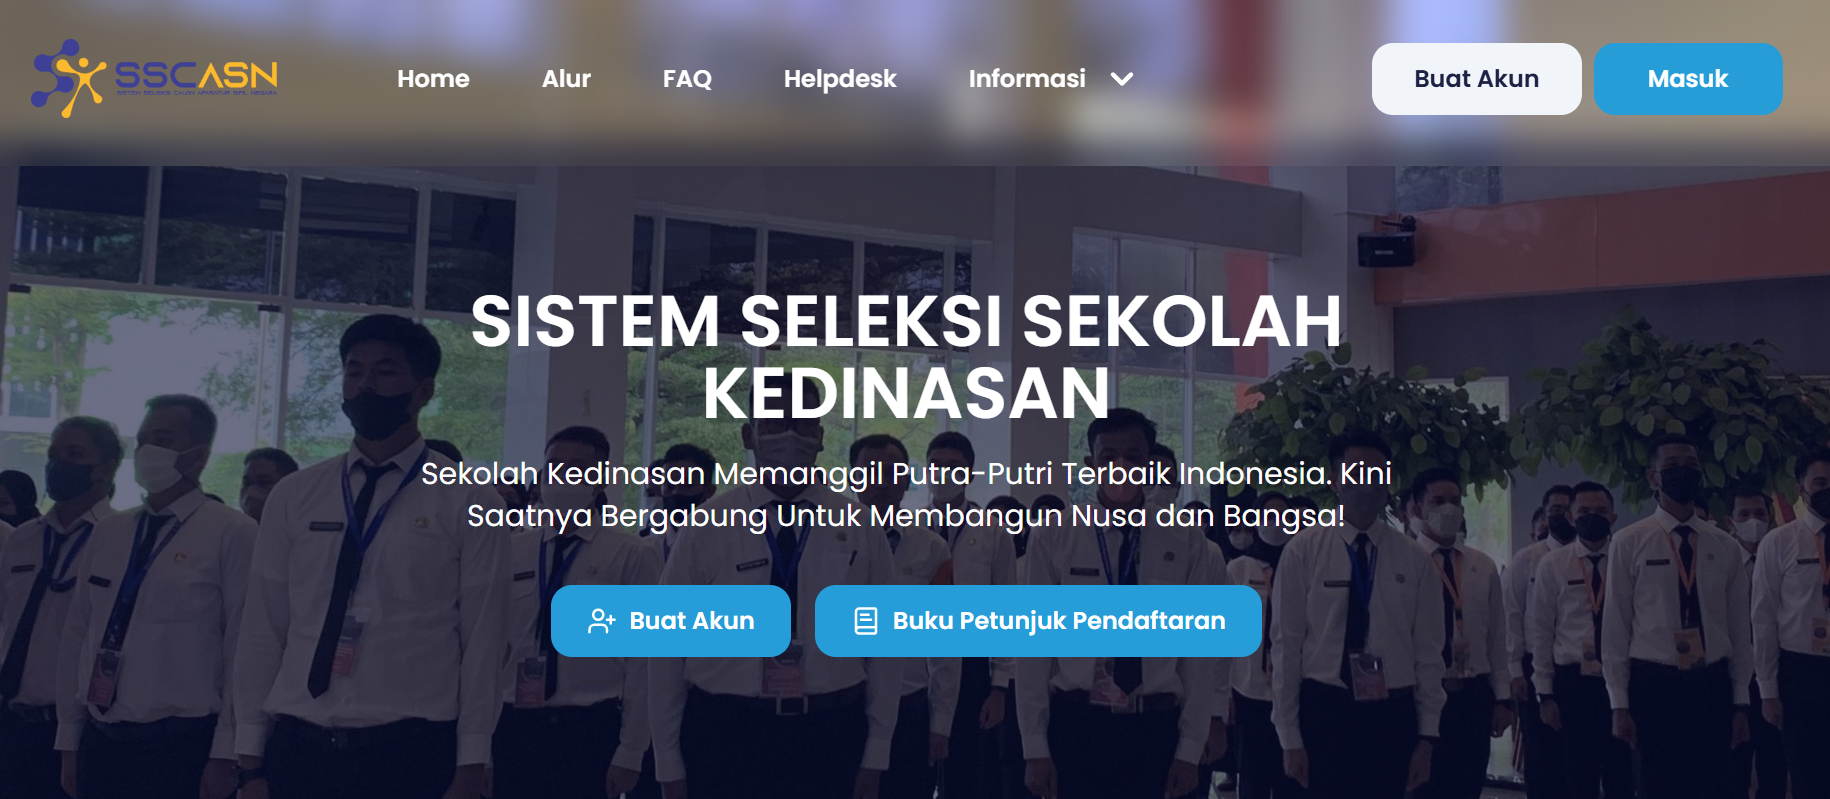The width and height of the screenshot is (1830, 799).
Task: Go to the Home menu item
Action: pyautogui.click(x=433, y=79)
